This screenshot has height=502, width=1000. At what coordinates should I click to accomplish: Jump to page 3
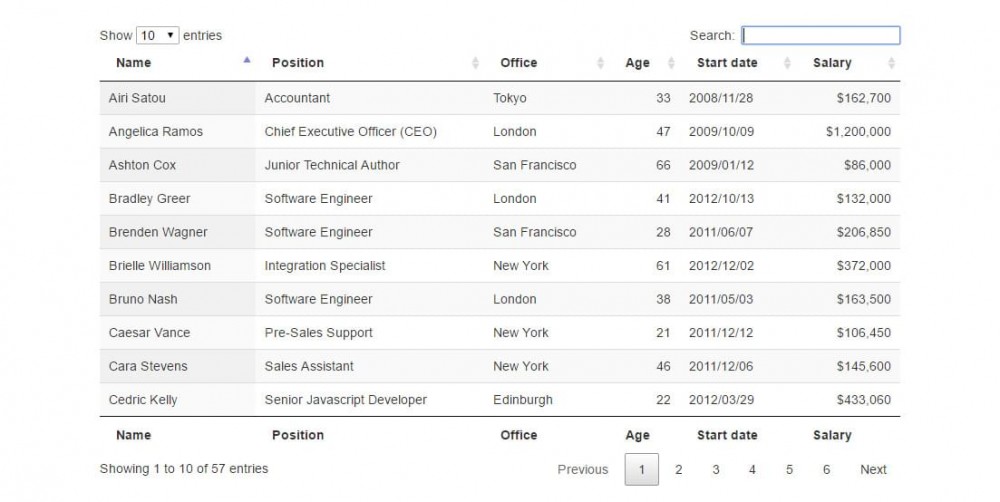(715, 469)
